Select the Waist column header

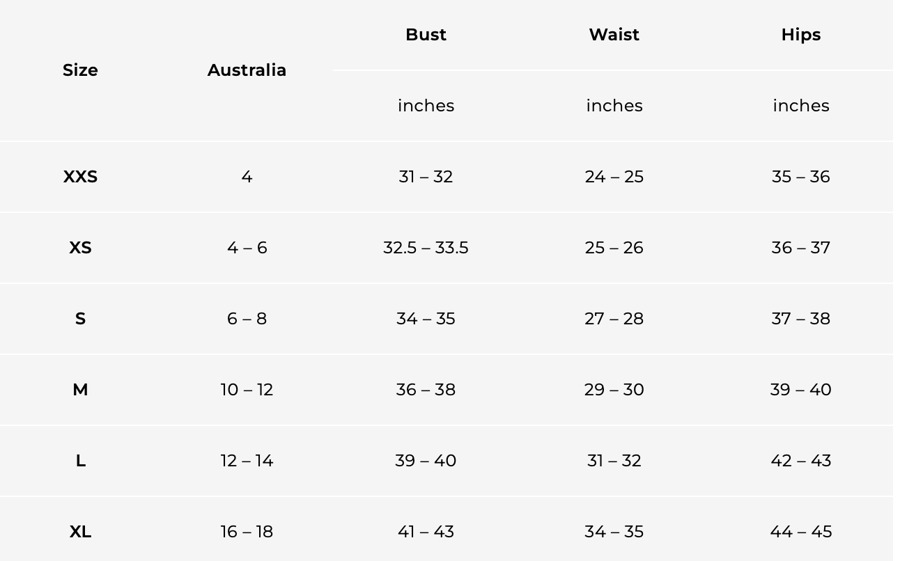coord(614,35)
